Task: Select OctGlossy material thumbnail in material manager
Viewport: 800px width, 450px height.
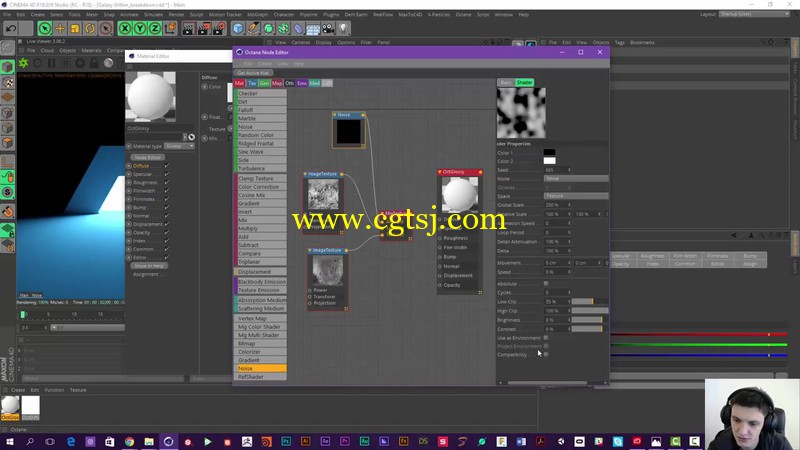Action: (x=10, y=407)
